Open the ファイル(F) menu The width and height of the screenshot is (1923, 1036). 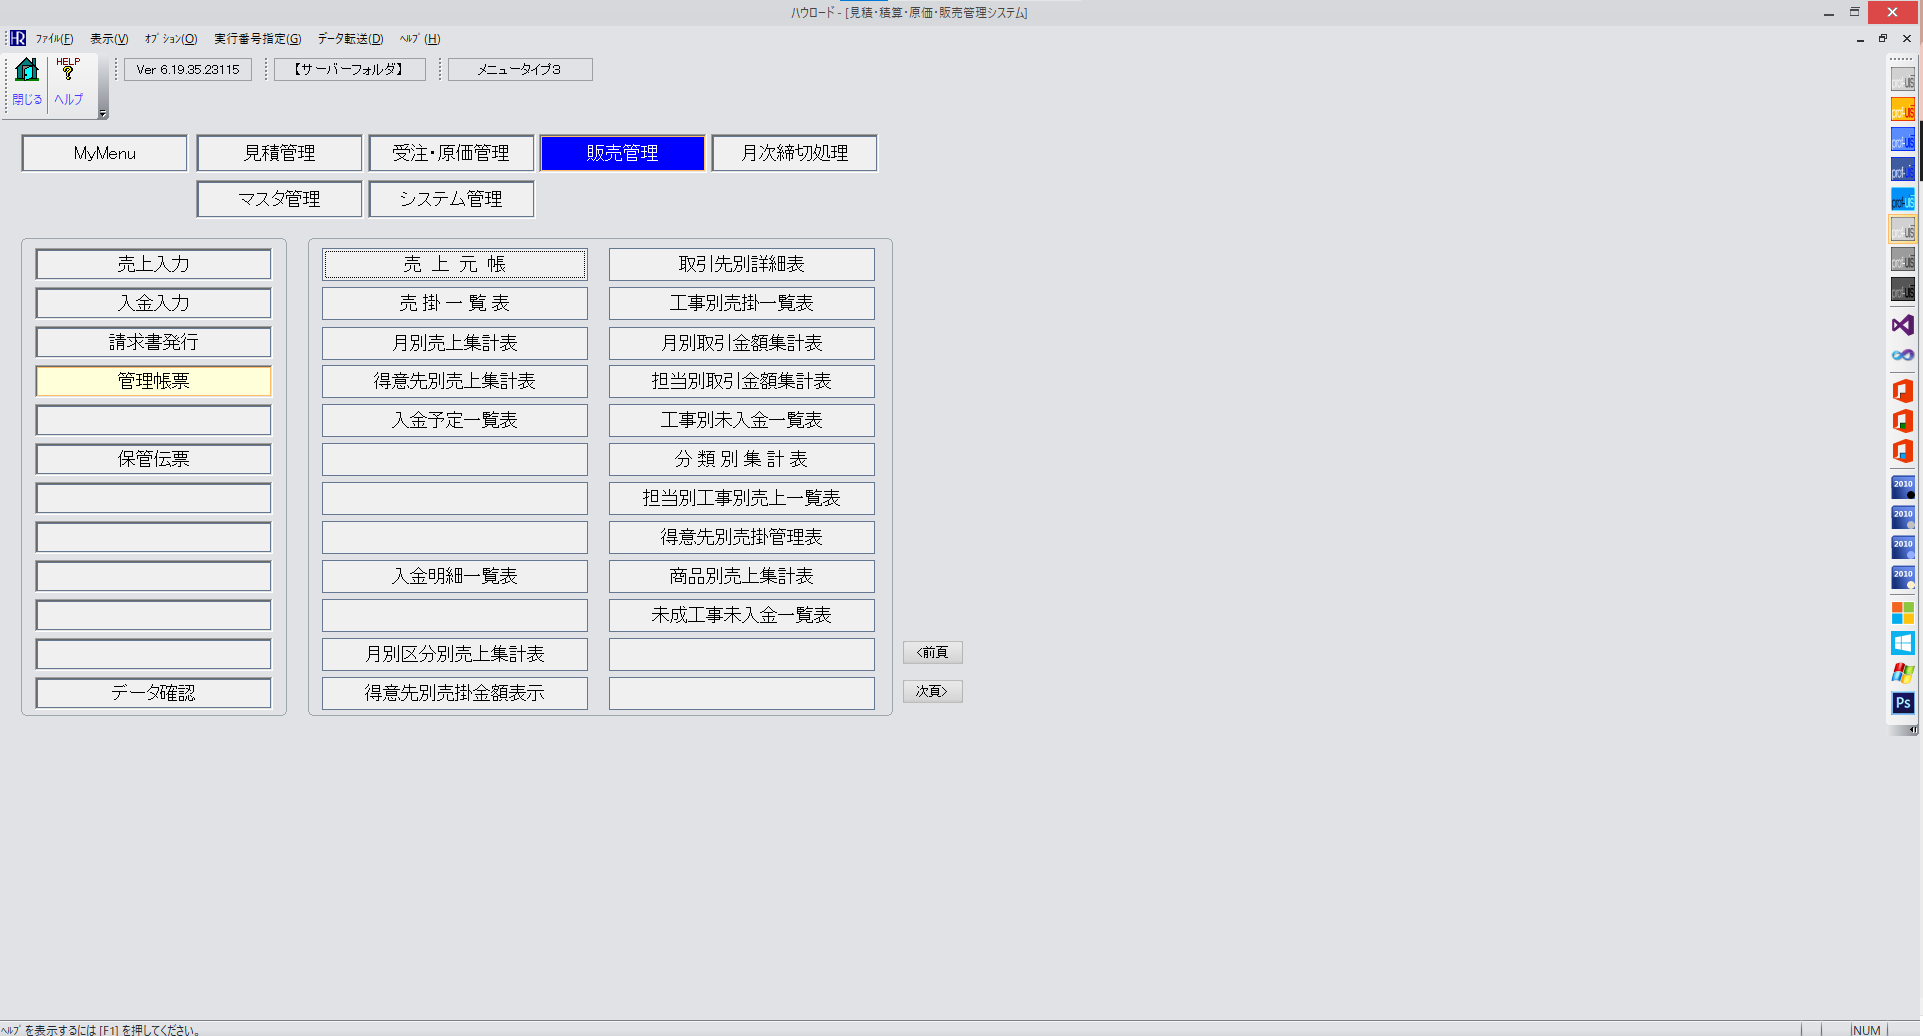tap(55, 39)
